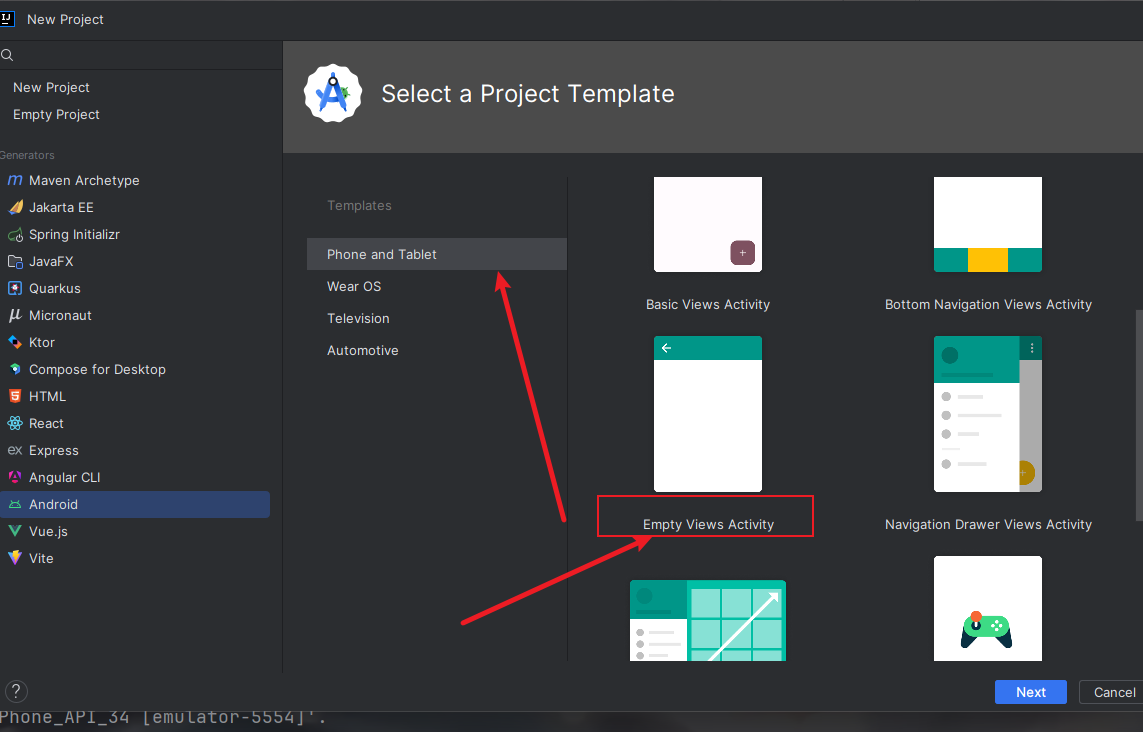Choose the Compose for Desktop generator
This screenshot has height=732, width=1143.
(x=135, y=369)
